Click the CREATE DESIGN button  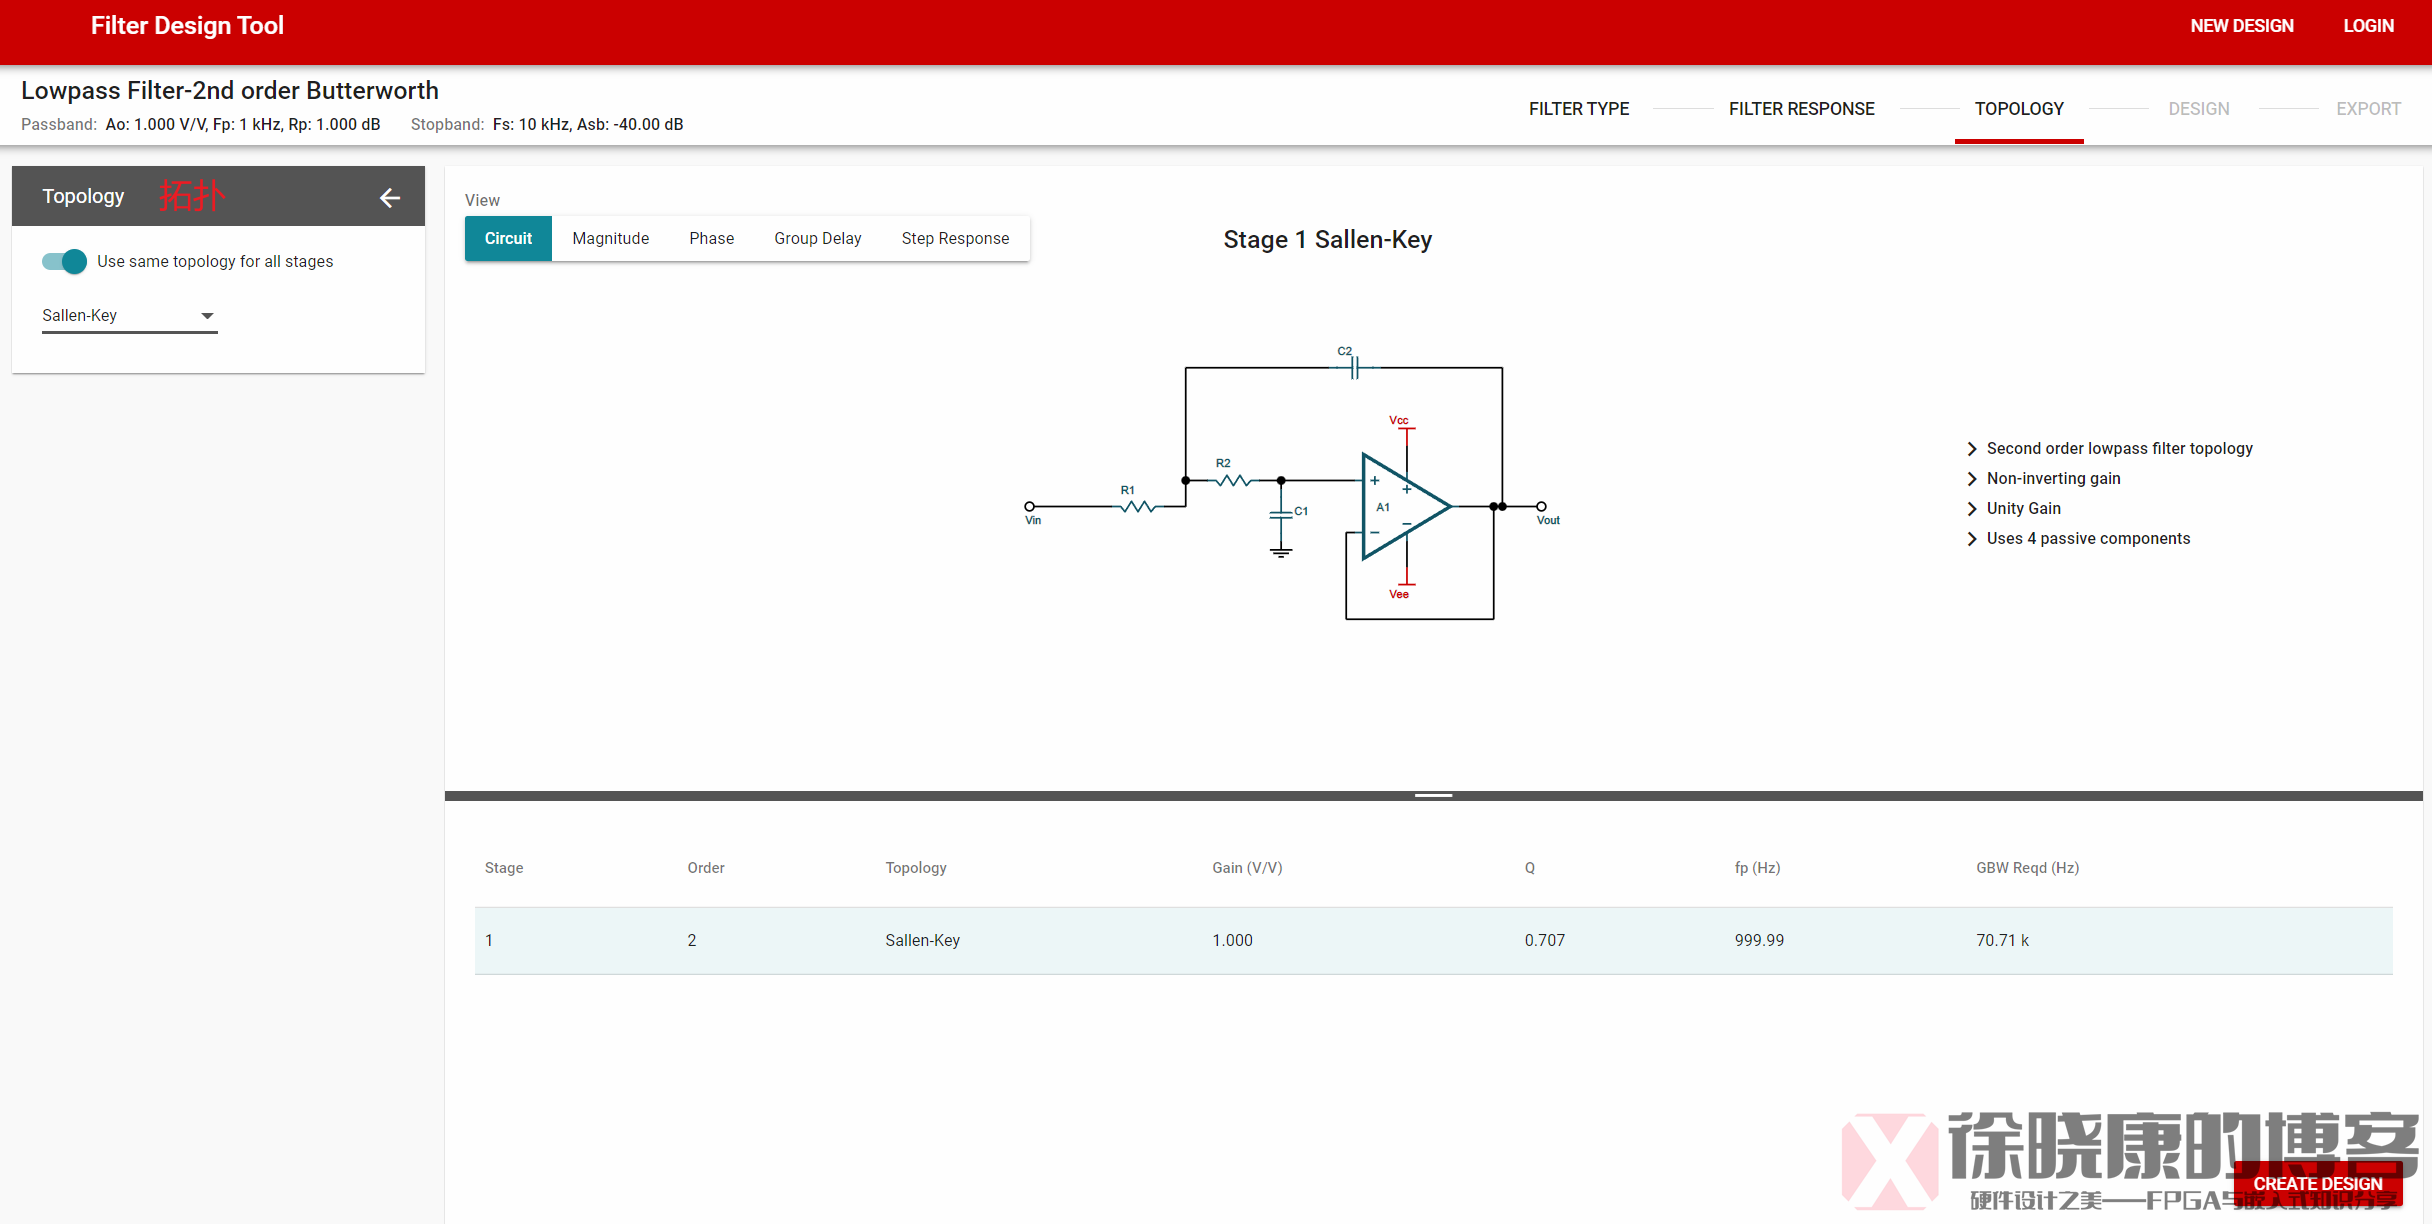pyautogui.click(x=2317, y=1183)
